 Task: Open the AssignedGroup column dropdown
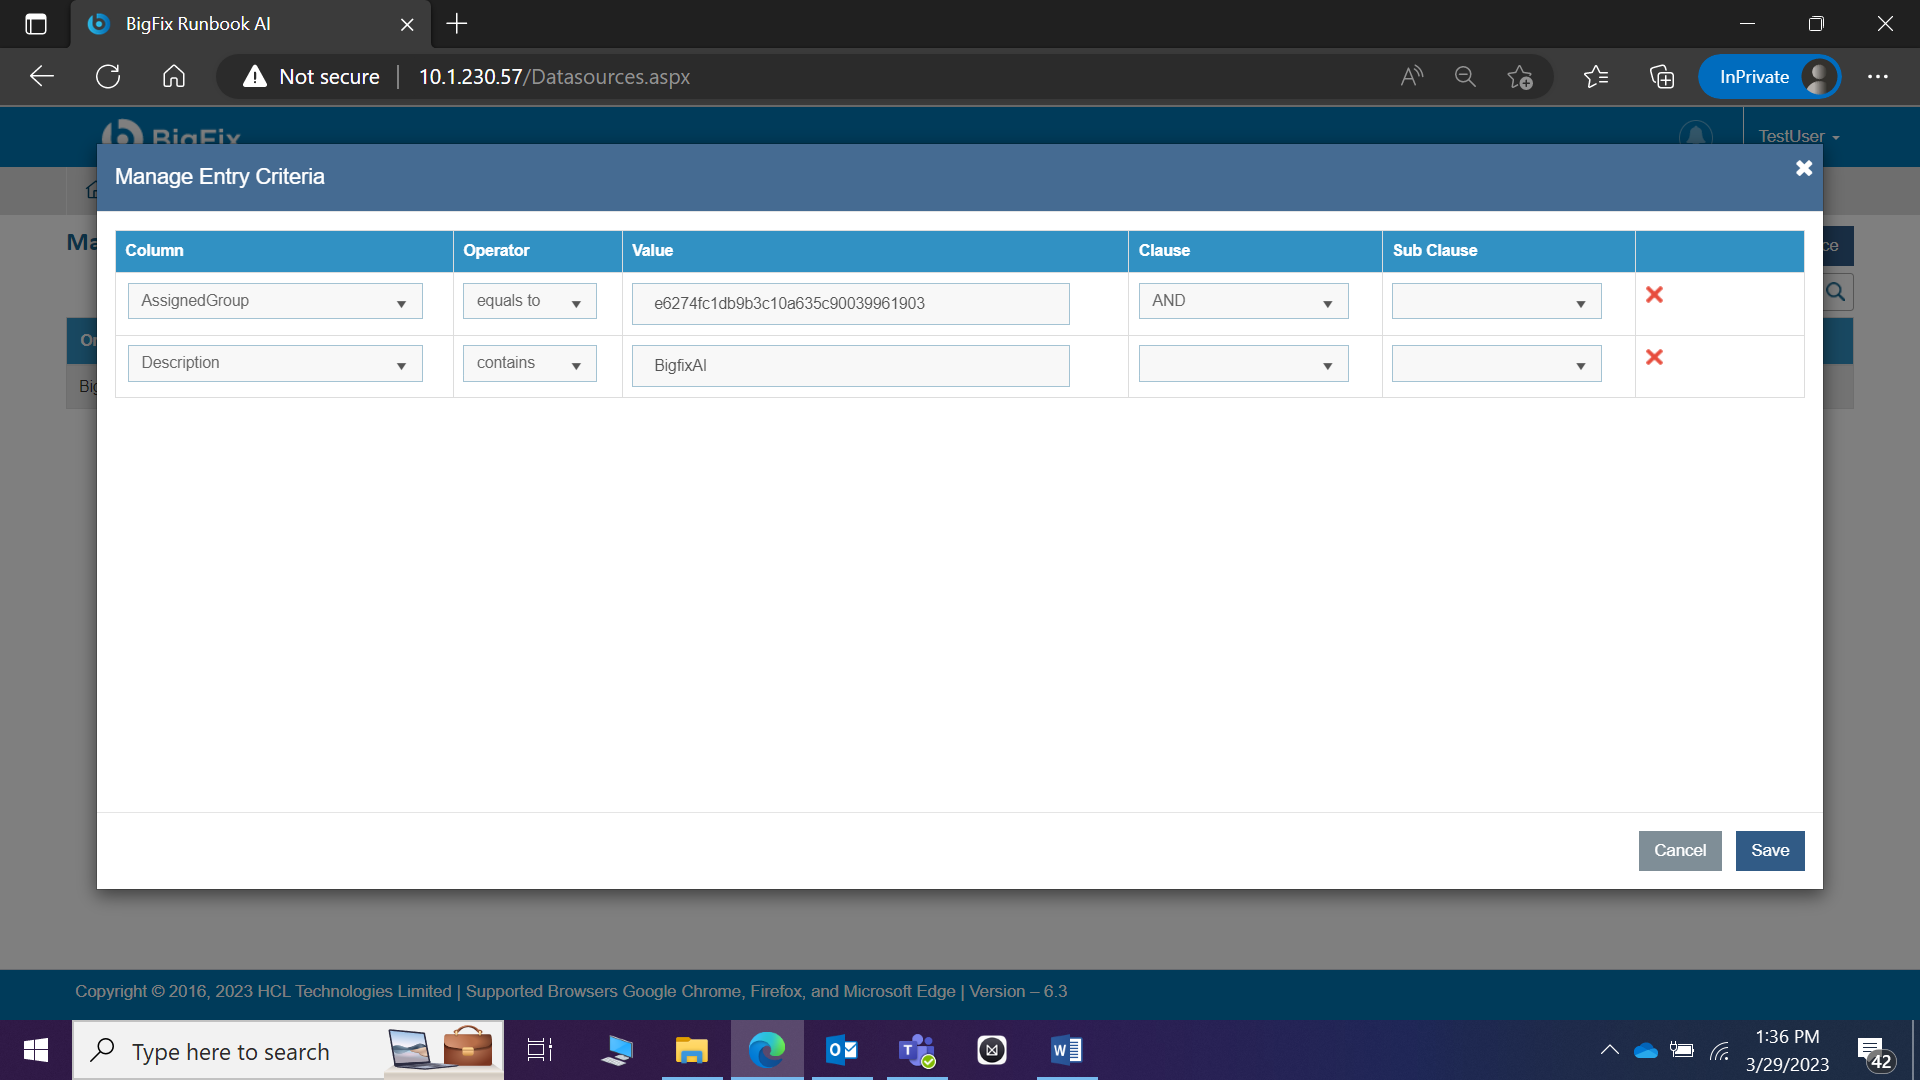[x=275, y=301]
